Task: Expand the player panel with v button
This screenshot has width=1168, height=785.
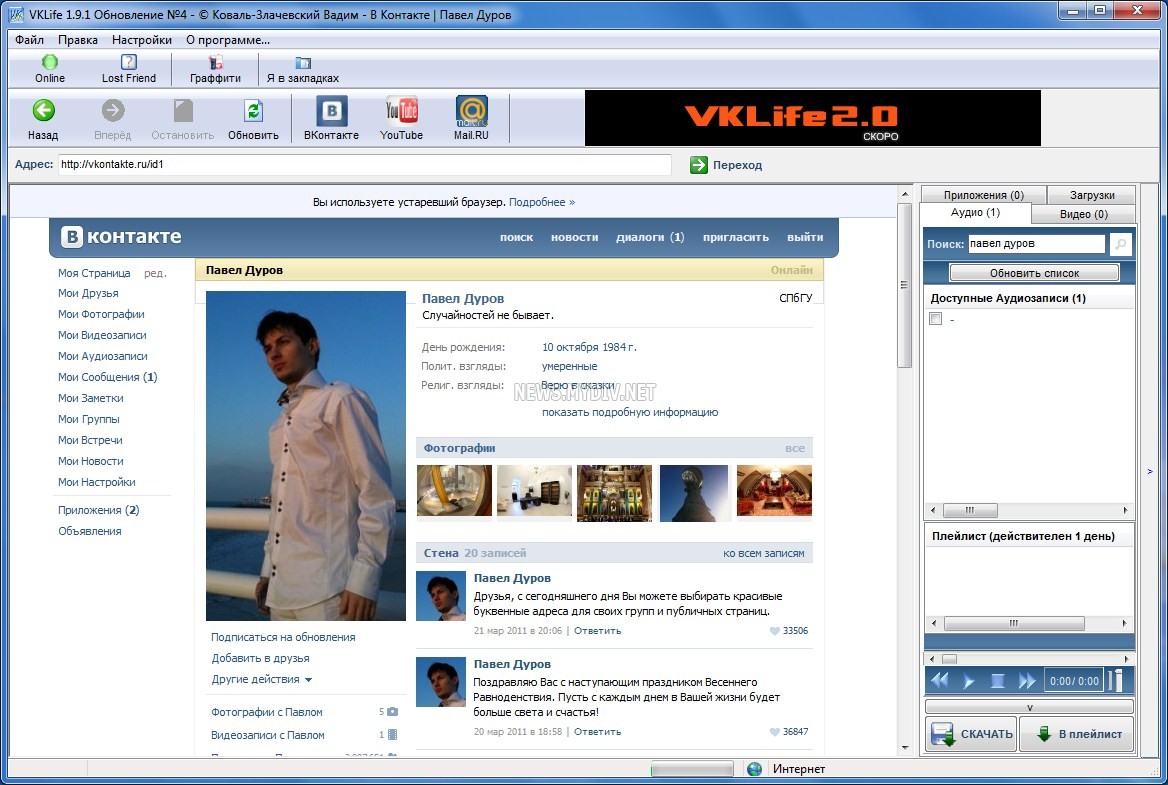Action: pyautogui.click(x=1029, y=706)
